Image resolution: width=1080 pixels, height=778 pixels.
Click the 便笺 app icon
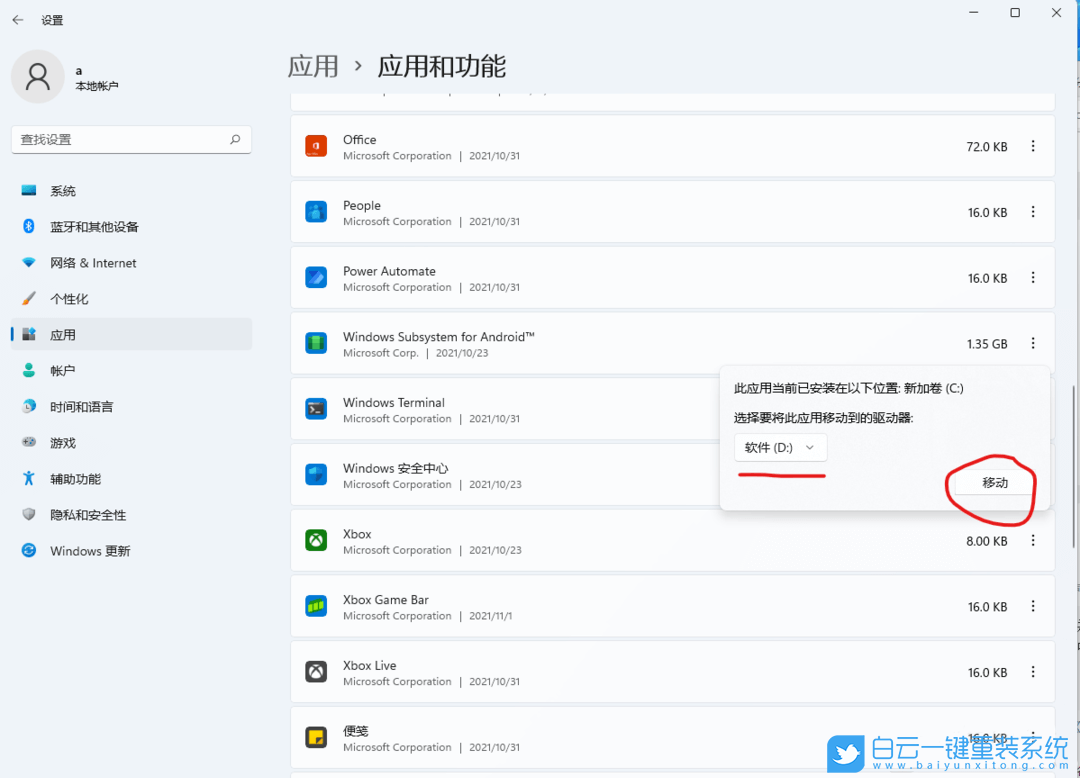[x=317, y=737]
